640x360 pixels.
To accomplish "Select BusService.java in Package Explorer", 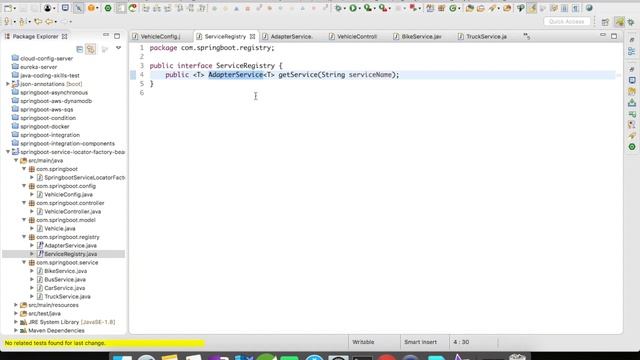I will pos(64,280).
